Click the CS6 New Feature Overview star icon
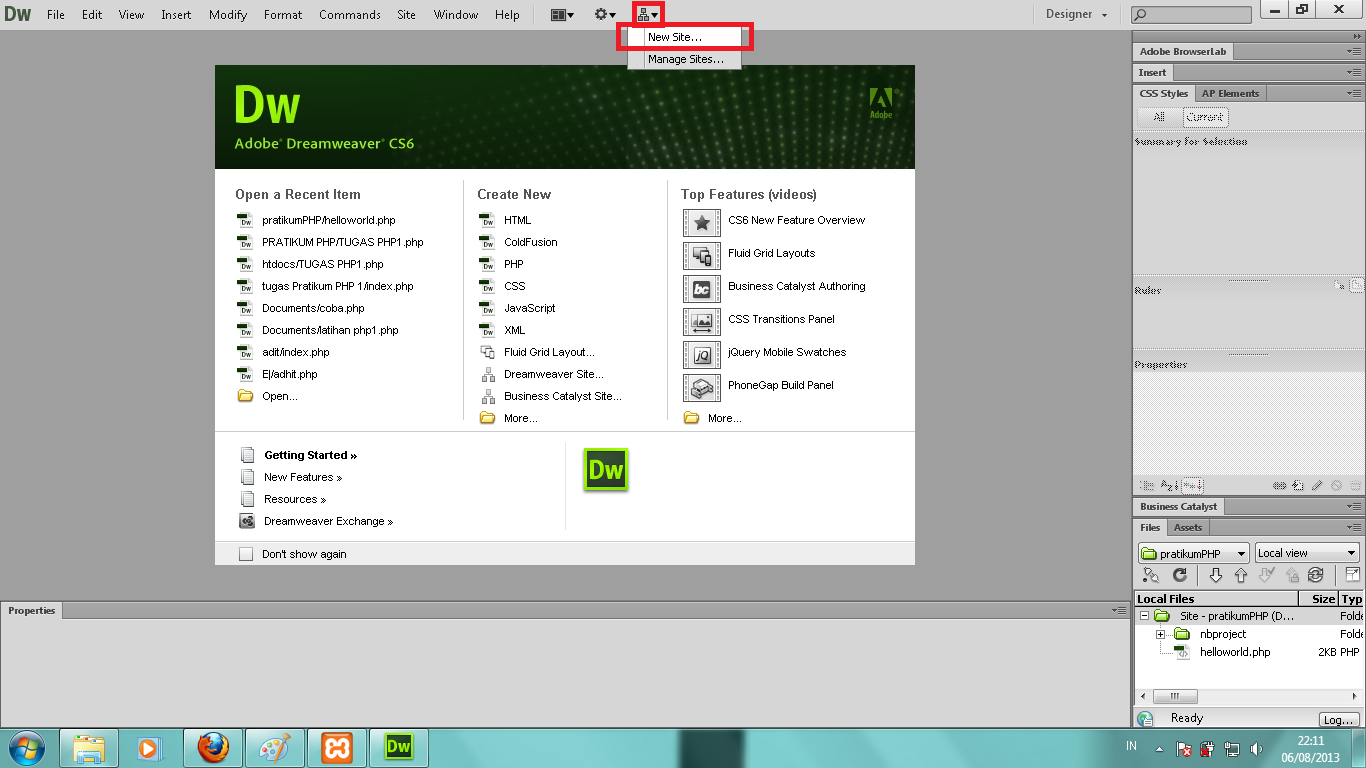 point(702,222)
